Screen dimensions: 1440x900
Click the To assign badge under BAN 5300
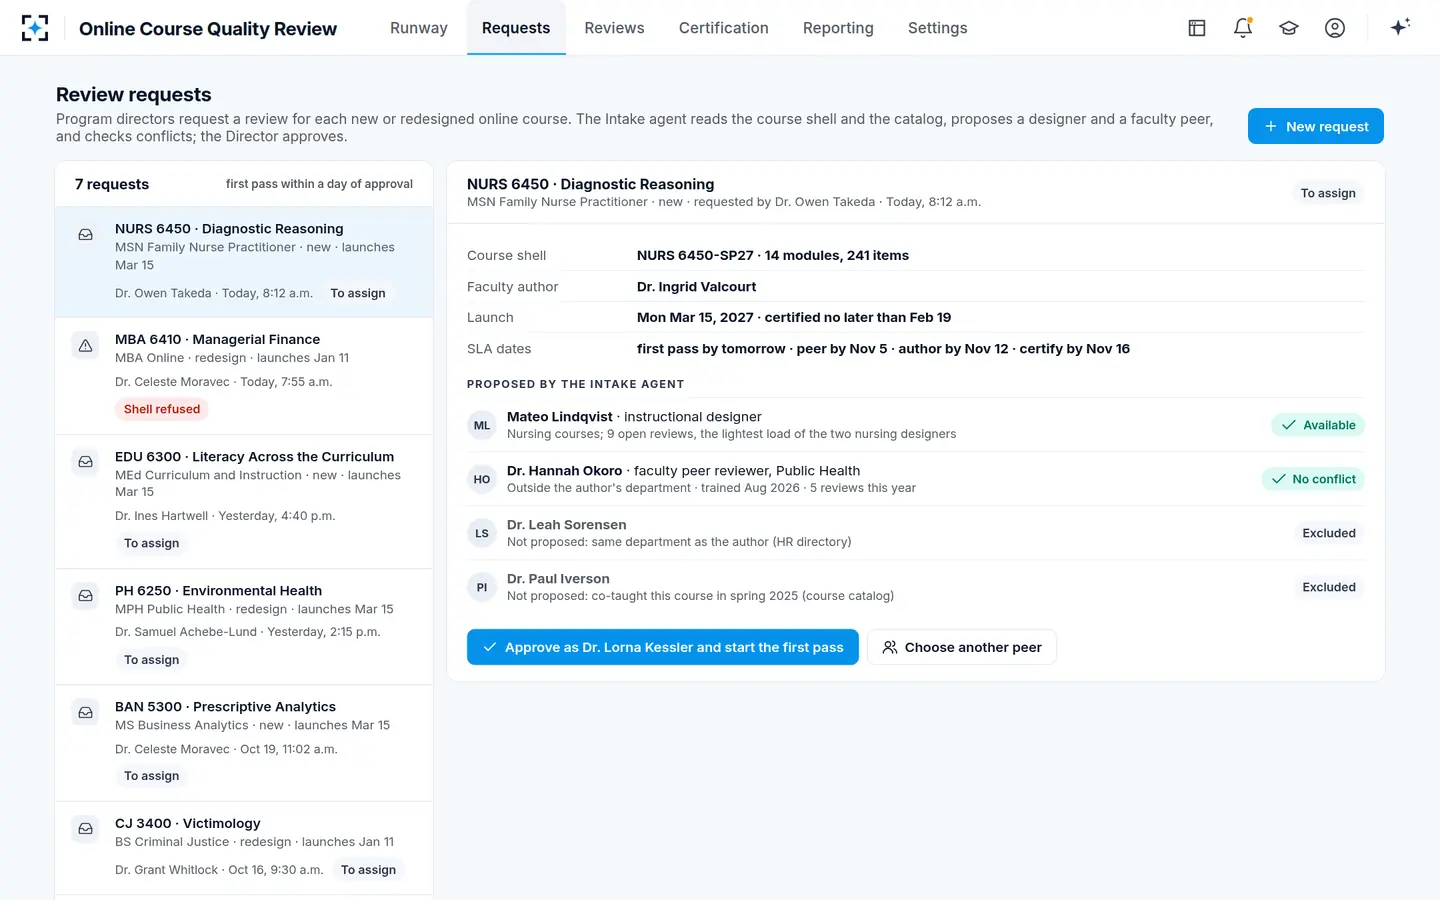(152, 776)
